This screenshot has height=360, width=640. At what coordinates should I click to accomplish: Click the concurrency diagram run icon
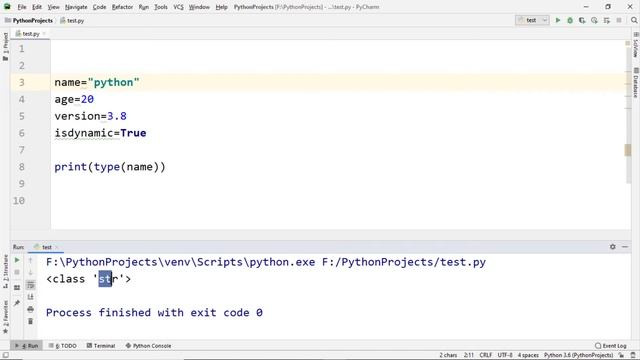pos(607,20)
